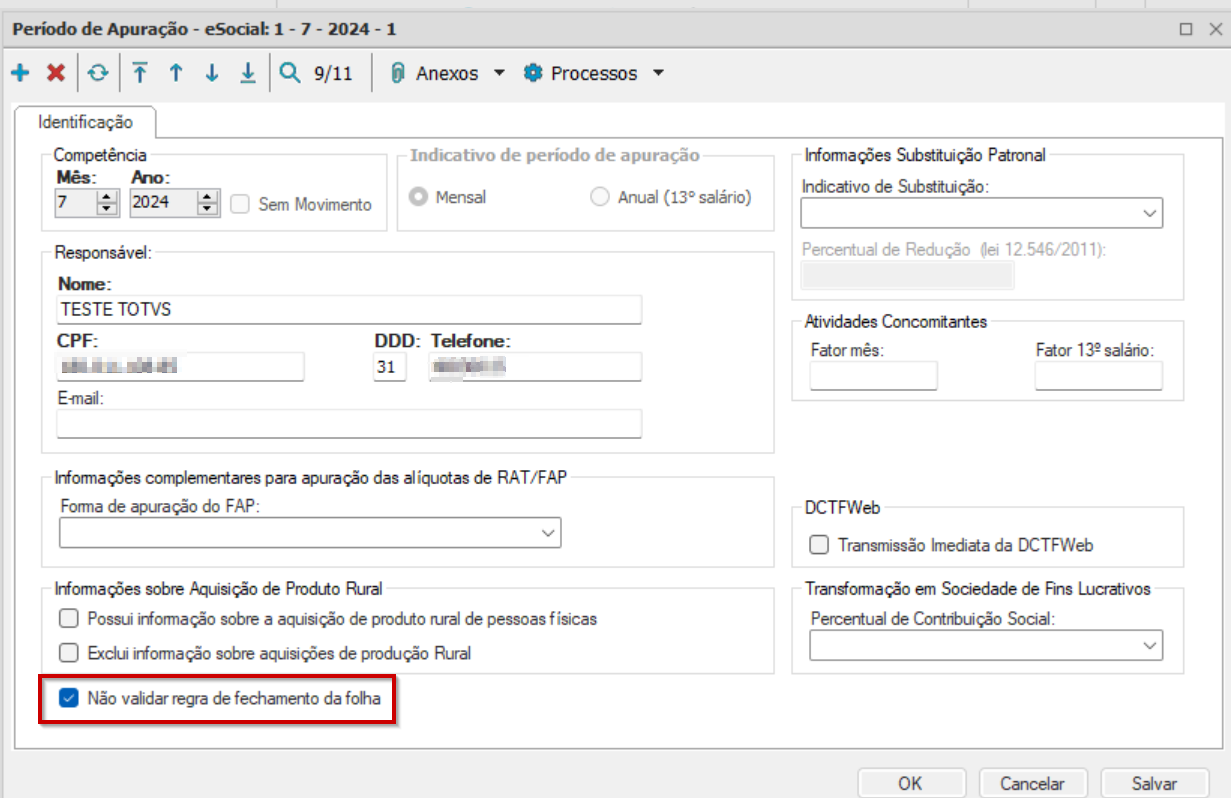1231x798 pixels.
Task: Open Indicativo de Substituição dropdown
Action: click(x=1152, y=214)
